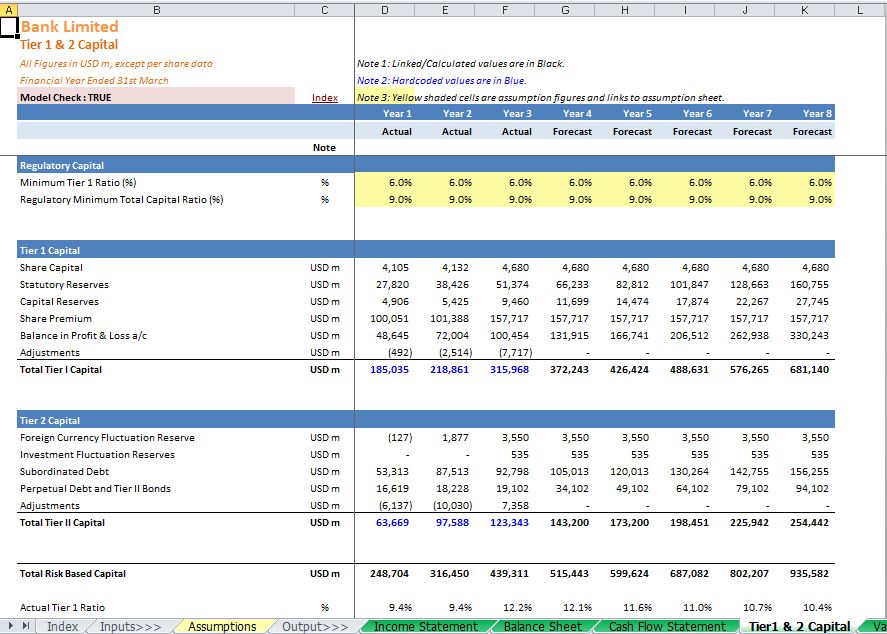The height and width of the screenshot is (634, 887).
Task: Select column L header
Action: coord(860,10)
